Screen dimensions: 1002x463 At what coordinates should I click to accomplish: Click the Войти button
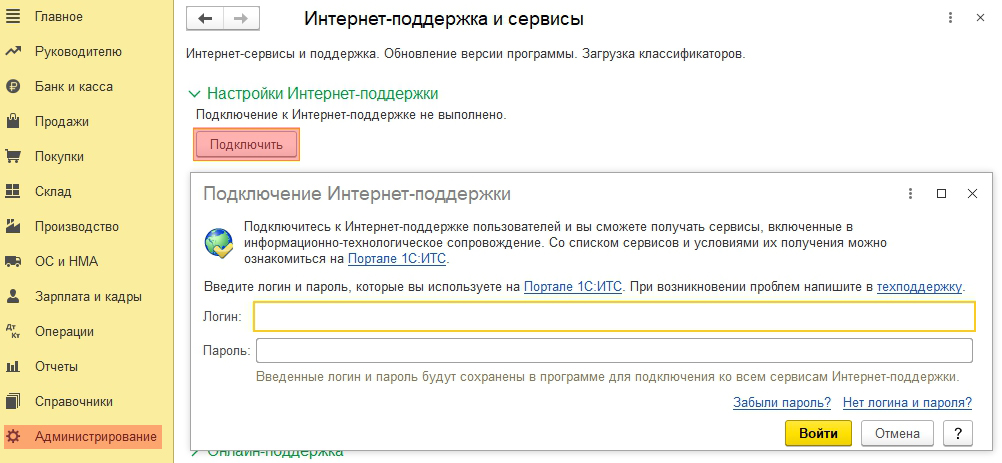[818, 433]
